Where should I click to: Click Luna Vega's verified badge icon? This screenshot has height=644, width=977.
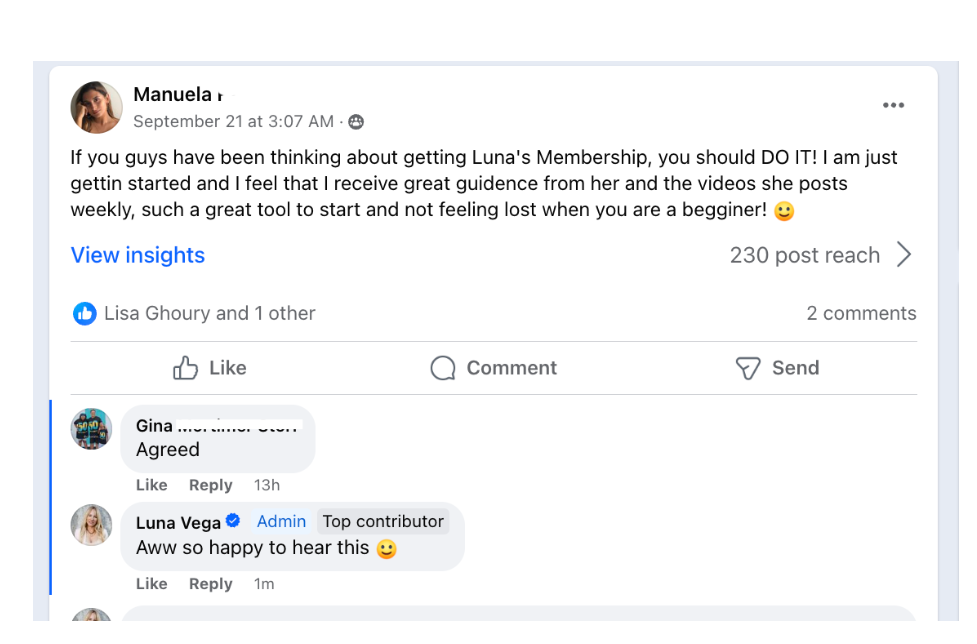(x=233, y=522)
